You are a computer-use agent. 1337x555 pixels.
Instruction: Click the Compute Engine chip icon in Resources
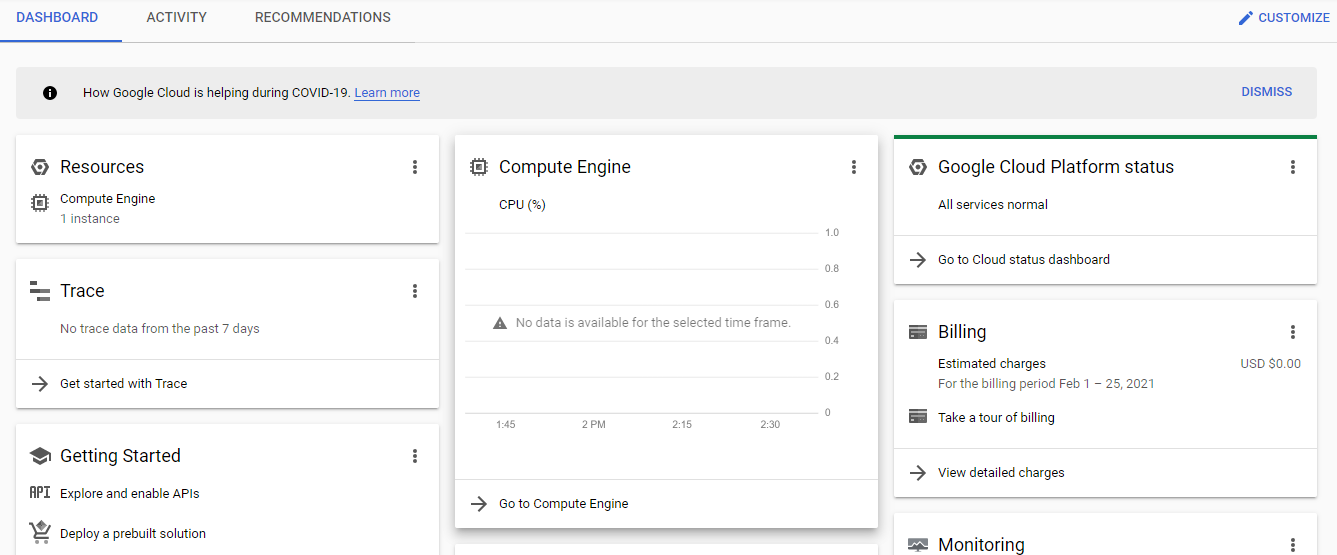coord(40,203)
